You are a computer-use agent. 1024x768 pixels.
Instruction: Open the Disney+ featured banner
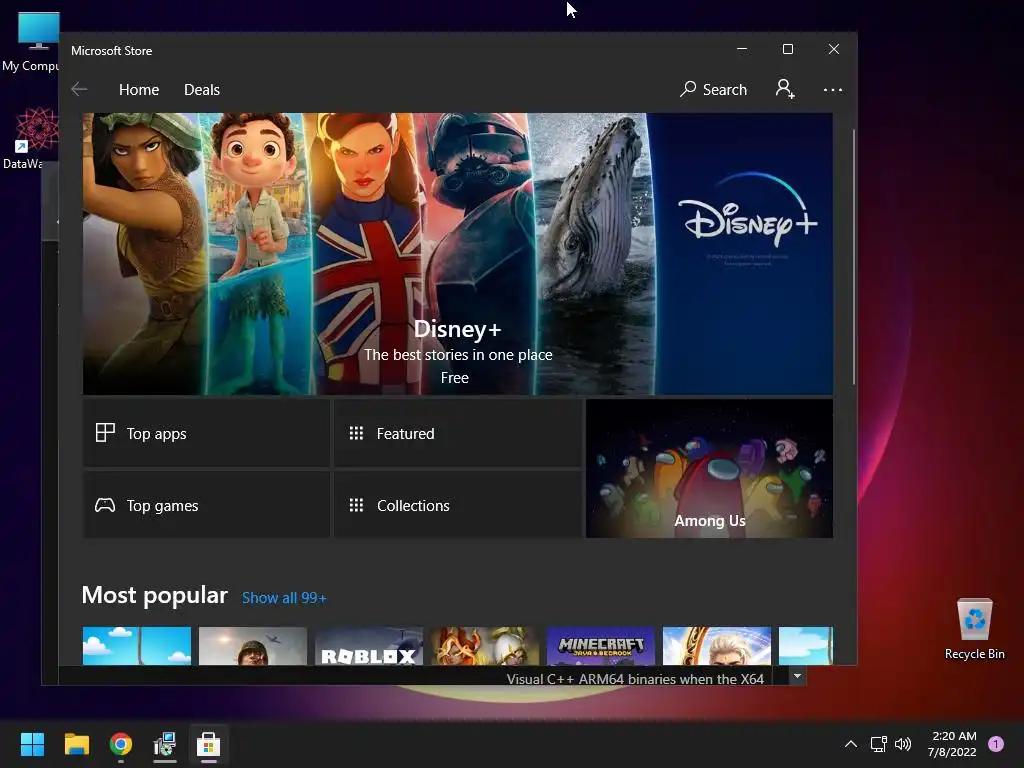pos(457,254)
